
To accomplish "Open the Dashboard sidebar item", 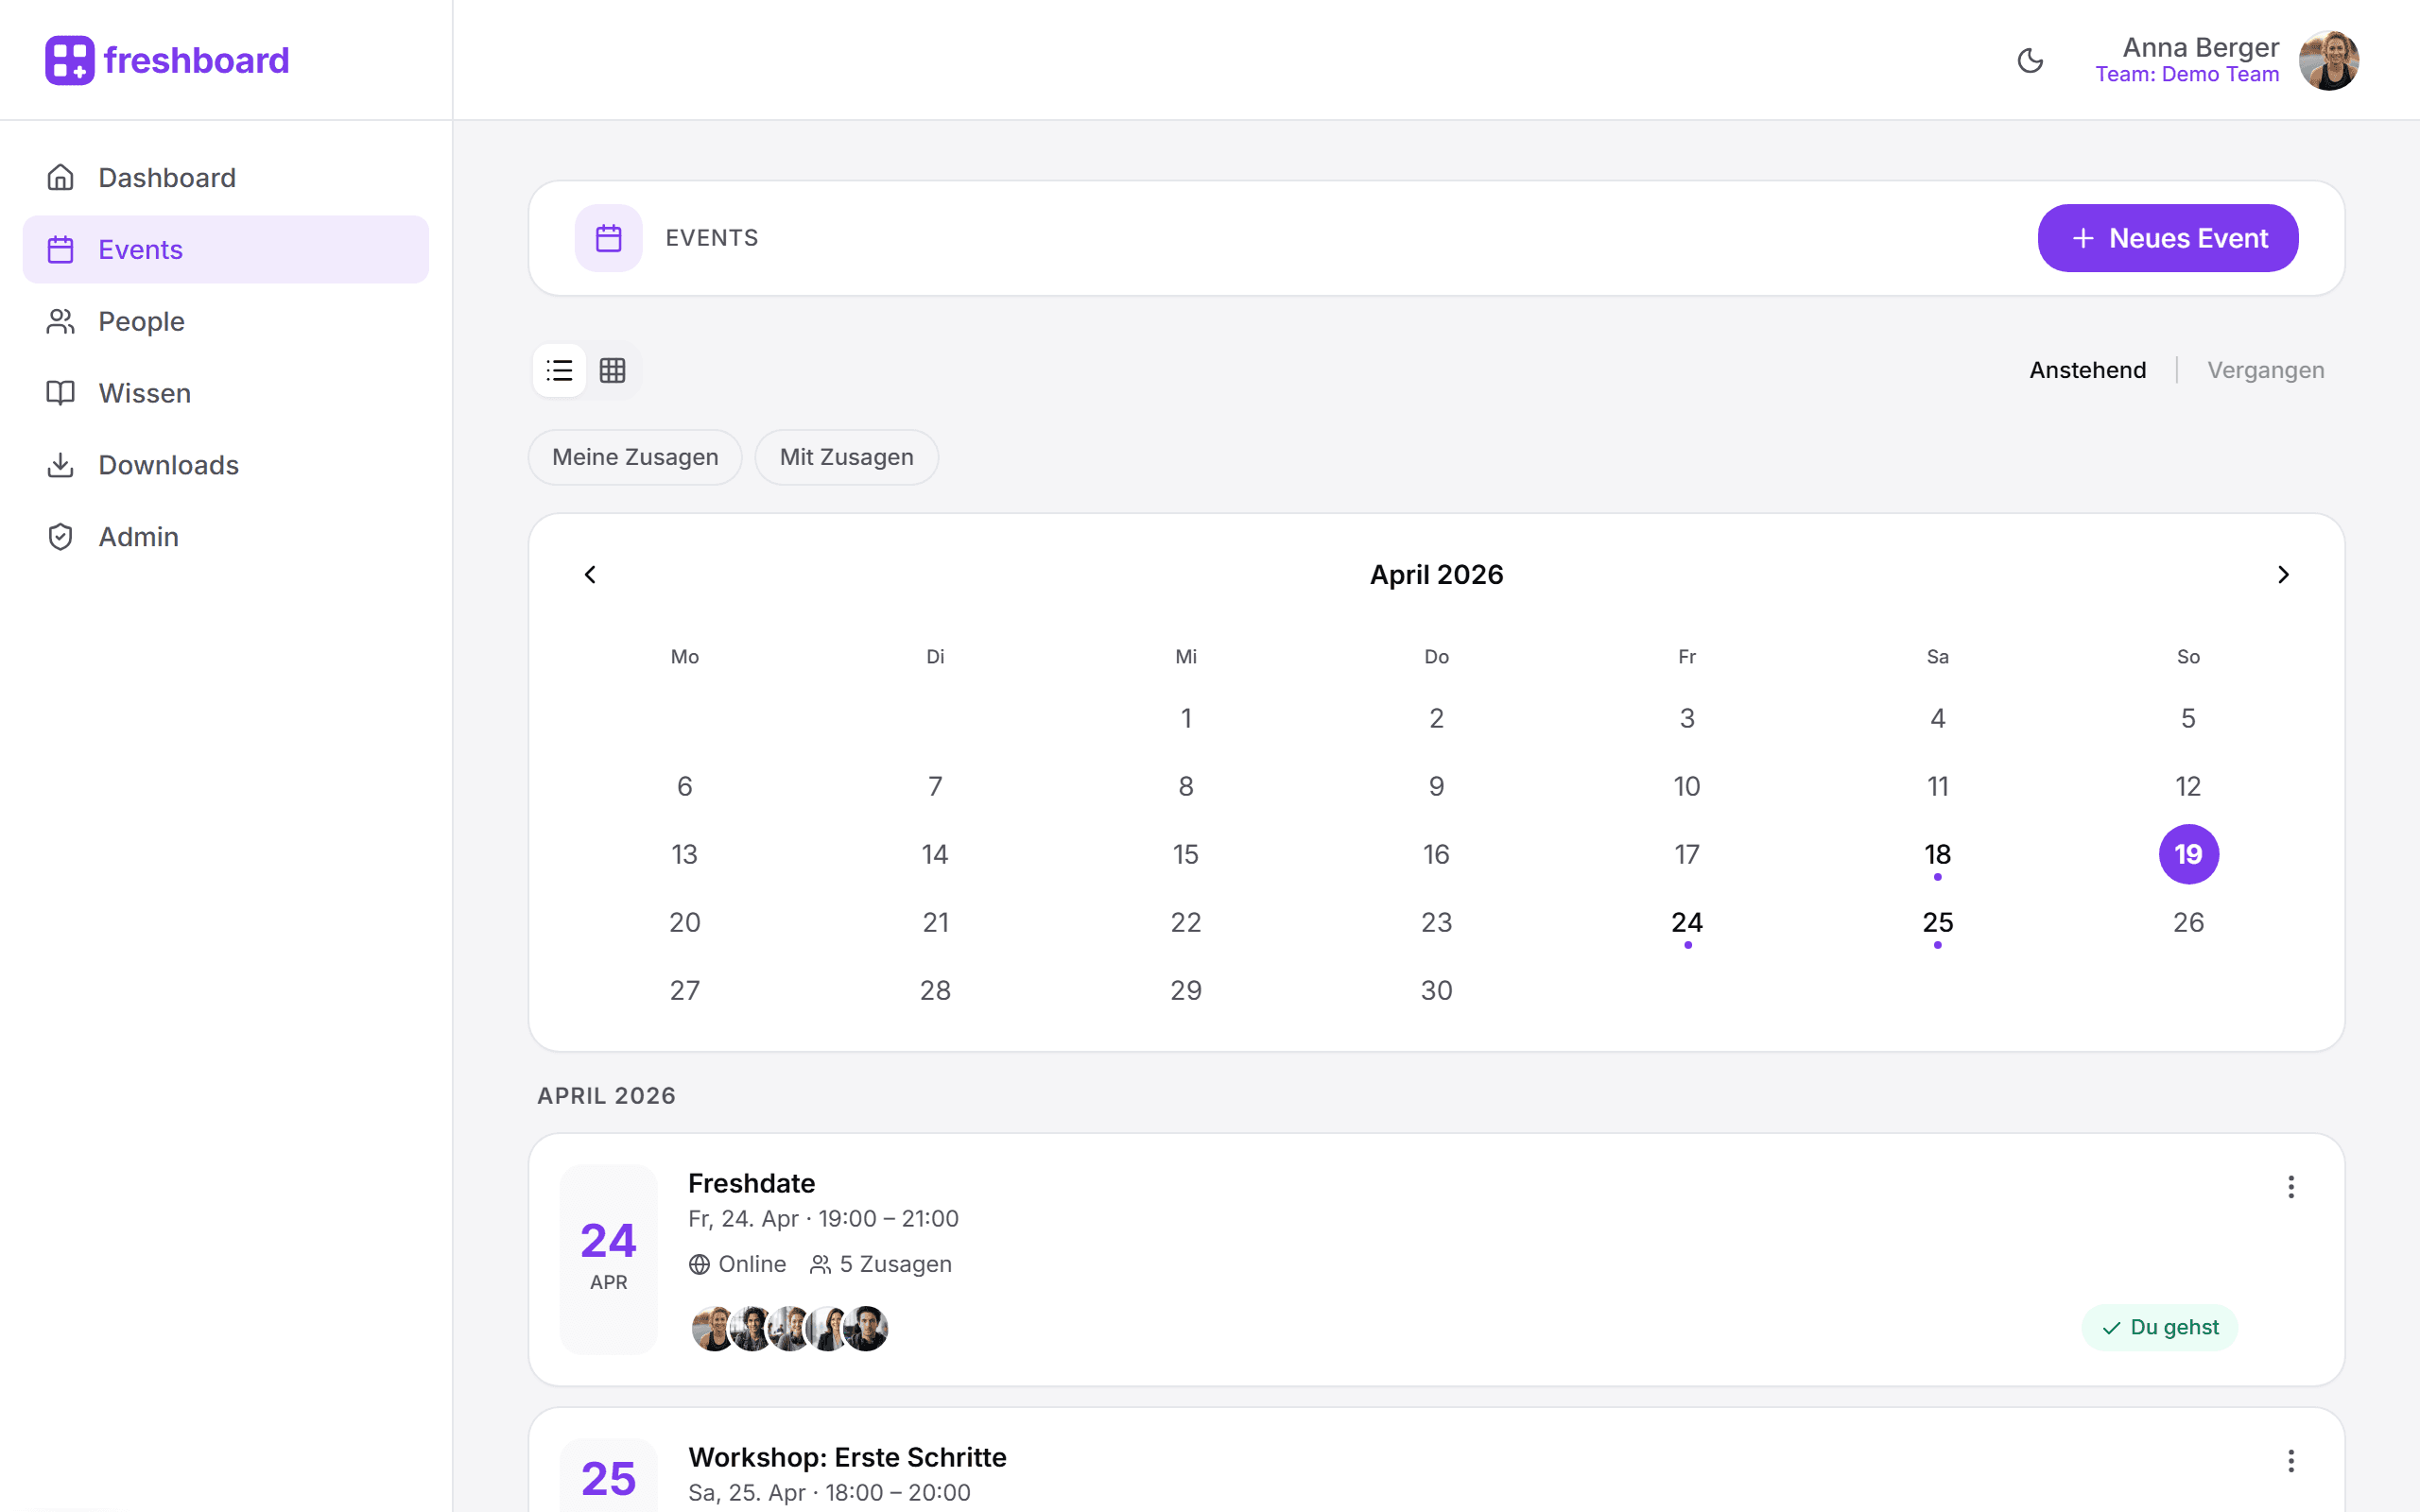I will pyautogui.click(x=226, y=177).
